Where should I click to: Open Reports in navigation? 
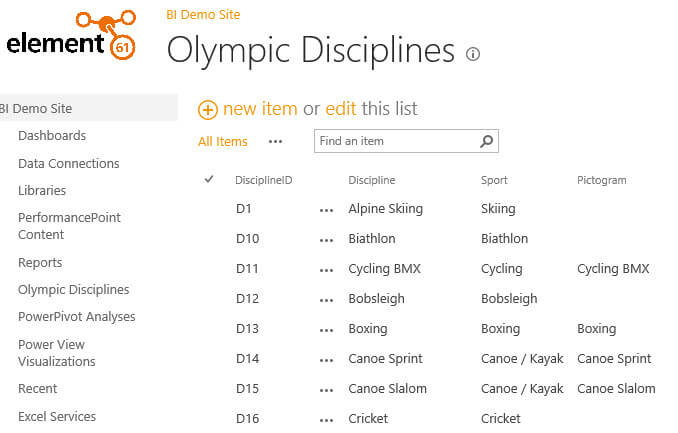pyautogui.click(x=40, y=263)
